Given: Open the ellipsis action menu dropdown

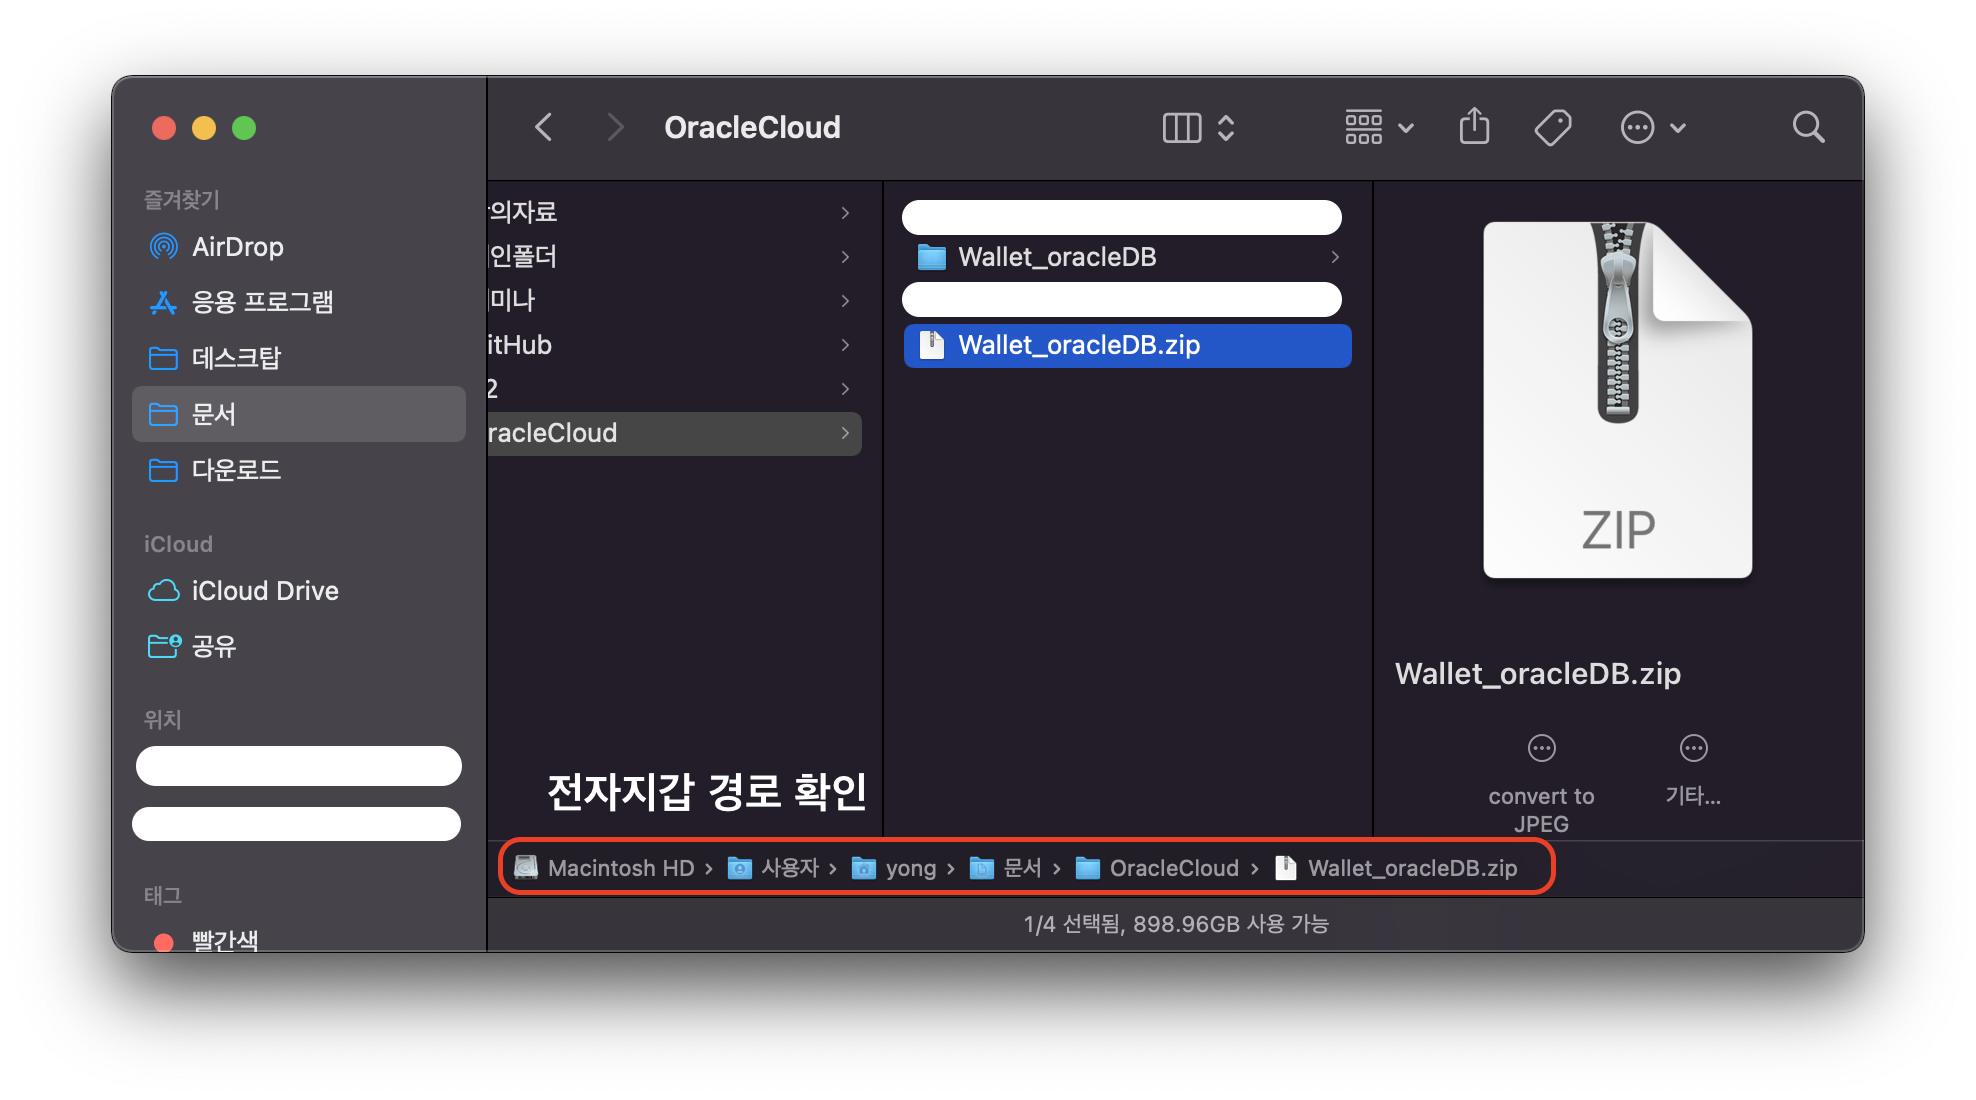Looking at the screenshot, I should 1652,127.
